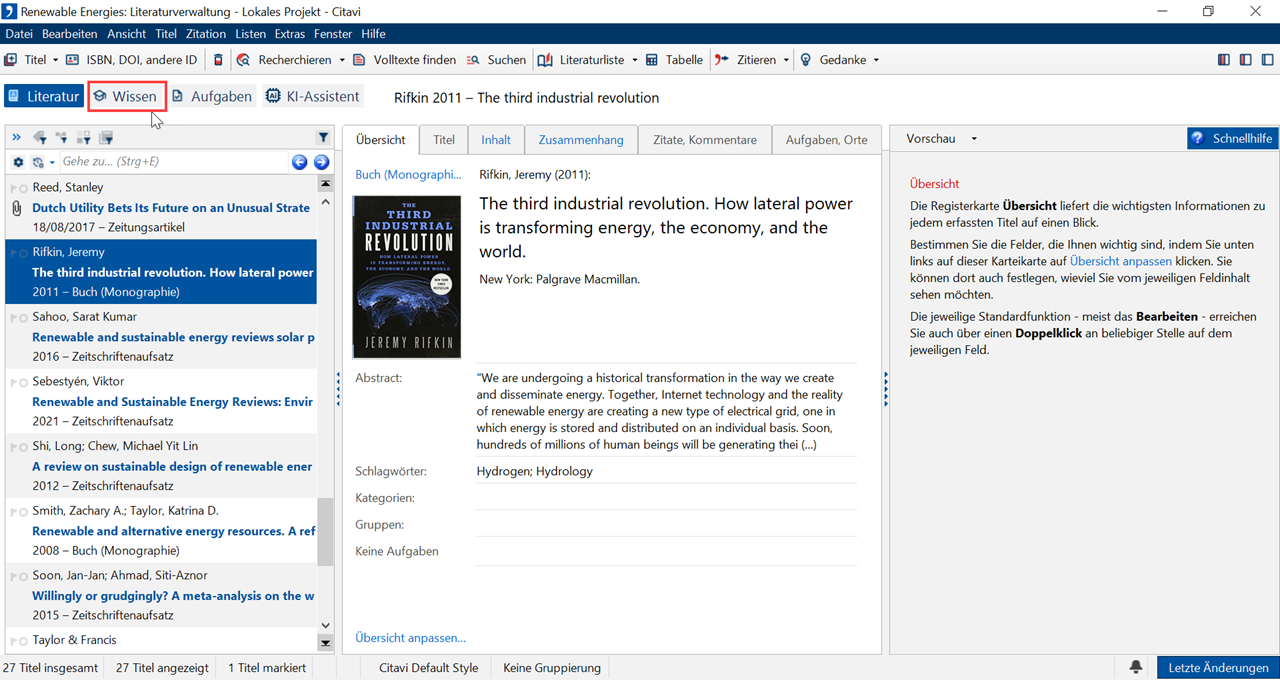Click the Third Industrial Revolution book cover
Screen dimensions: 1280x680
(407, 276)
